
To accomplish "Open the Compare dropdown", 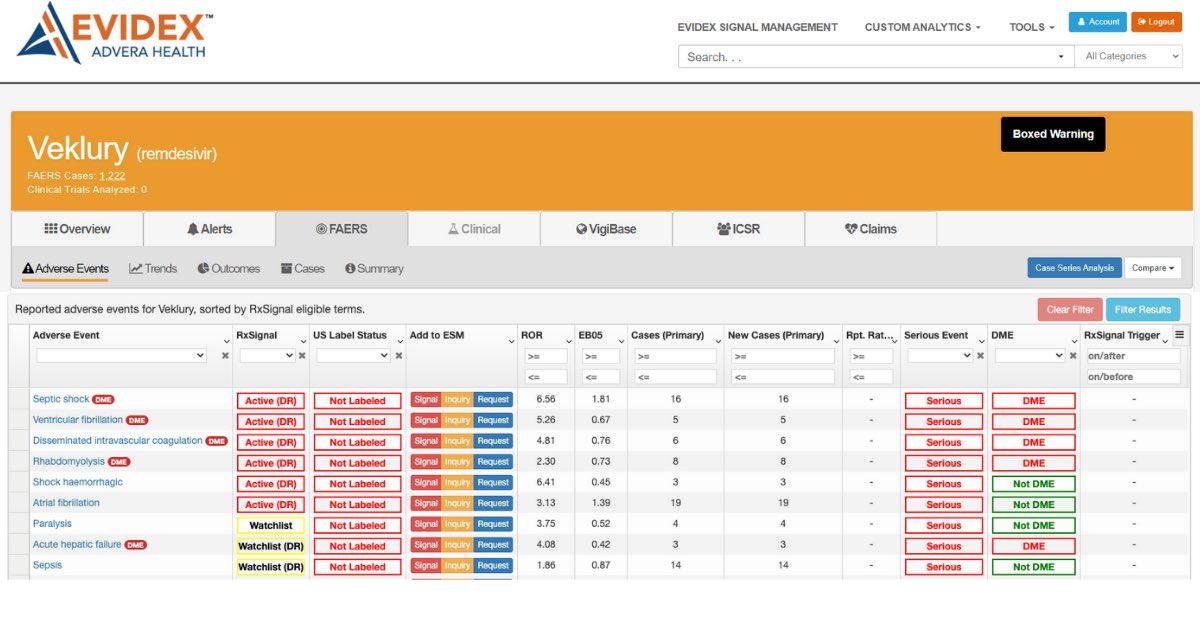I will tap(1153, 268).
